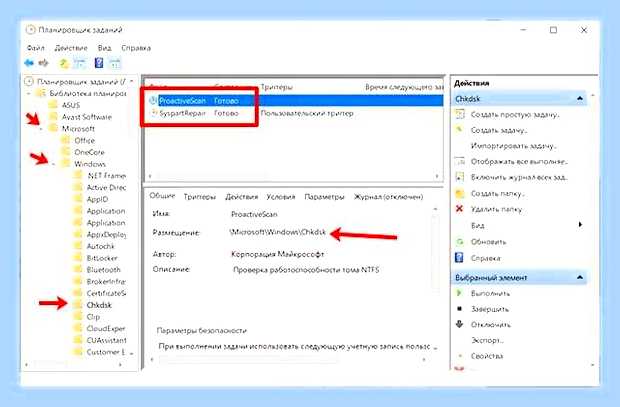Click the Создать папку folder icon
The width and height of the screenshot is (620, 407).
coord(459,193)
